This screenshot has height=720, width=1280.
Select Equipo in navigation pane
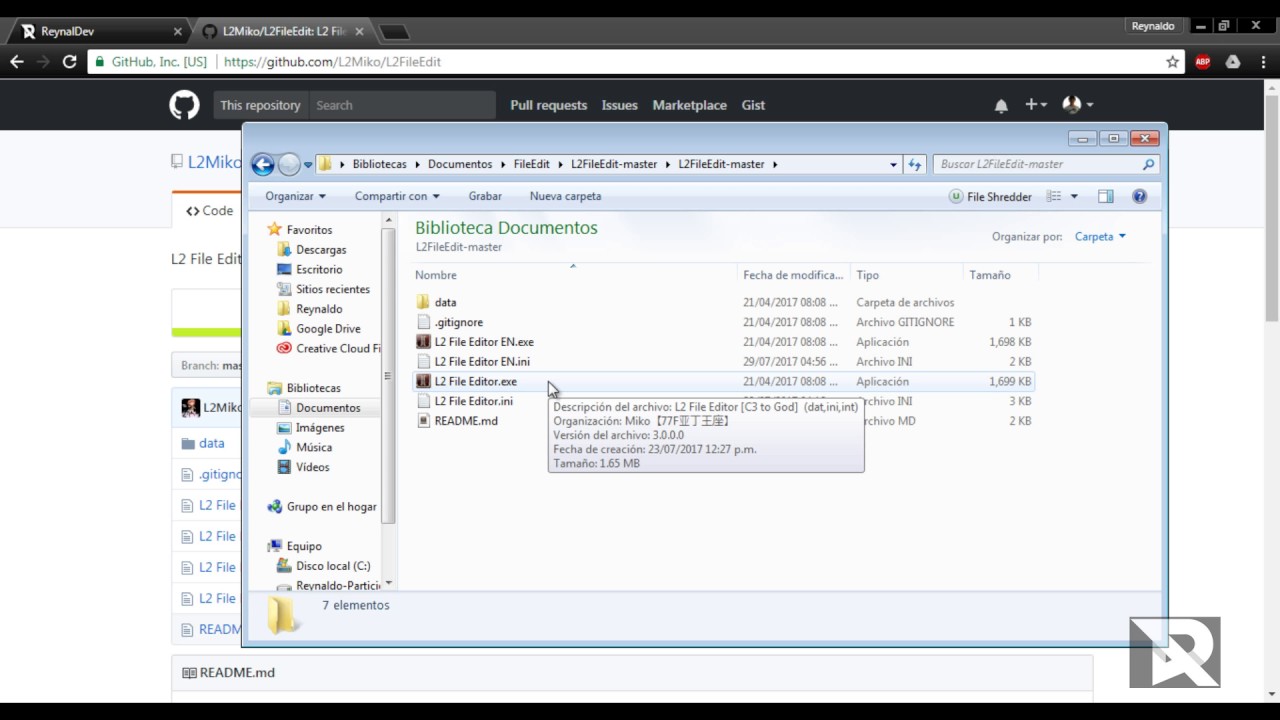tap(304, 547)
